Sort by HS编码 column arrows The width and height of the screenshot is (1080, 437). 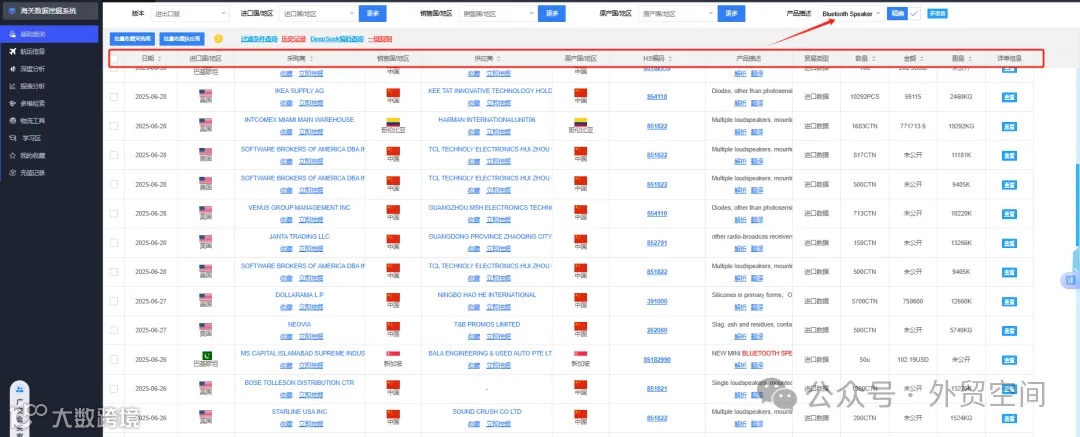pyautogui.click(x=670, y=59)
